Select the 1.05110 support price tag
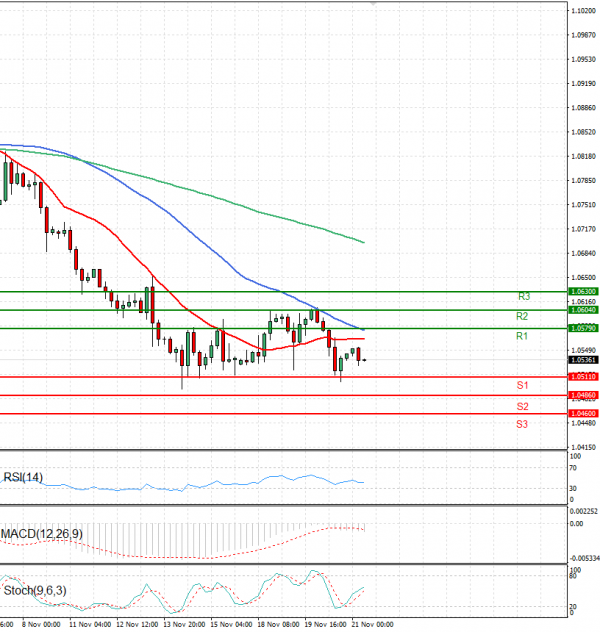This screenshot has width=600, height=632. [583, 377]
